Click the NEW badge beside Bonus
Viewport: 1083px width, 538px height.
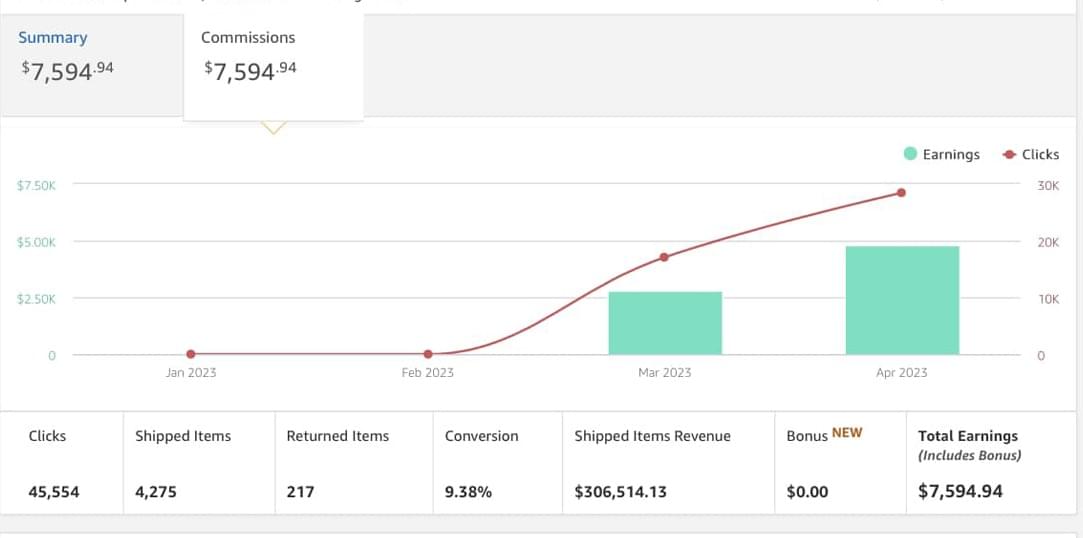pyautogui.click(x=847, y=433)
